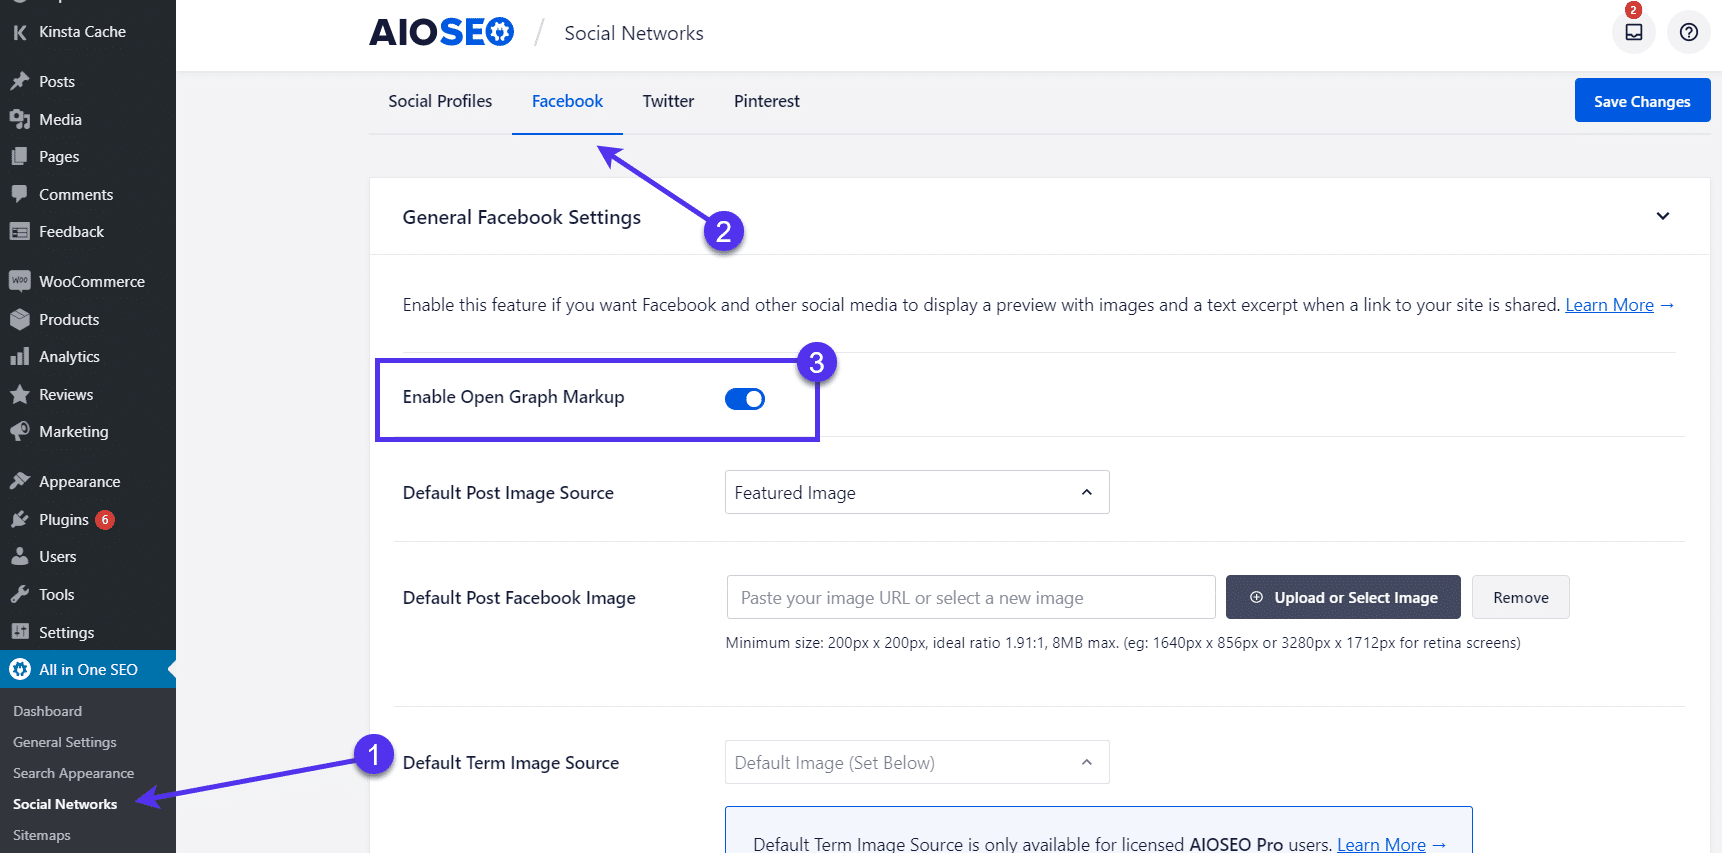
Task: Click the Settings sliders icon
Action: (x=20, y=632)
